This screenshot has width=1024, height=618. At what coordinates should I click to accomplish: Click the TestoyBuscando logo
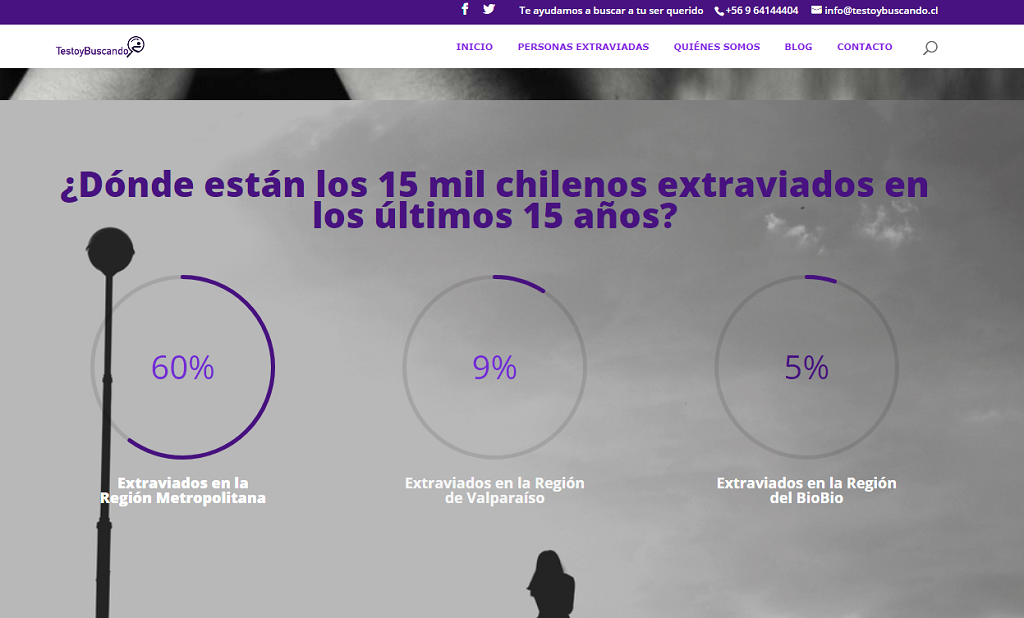tap(100, 47)
